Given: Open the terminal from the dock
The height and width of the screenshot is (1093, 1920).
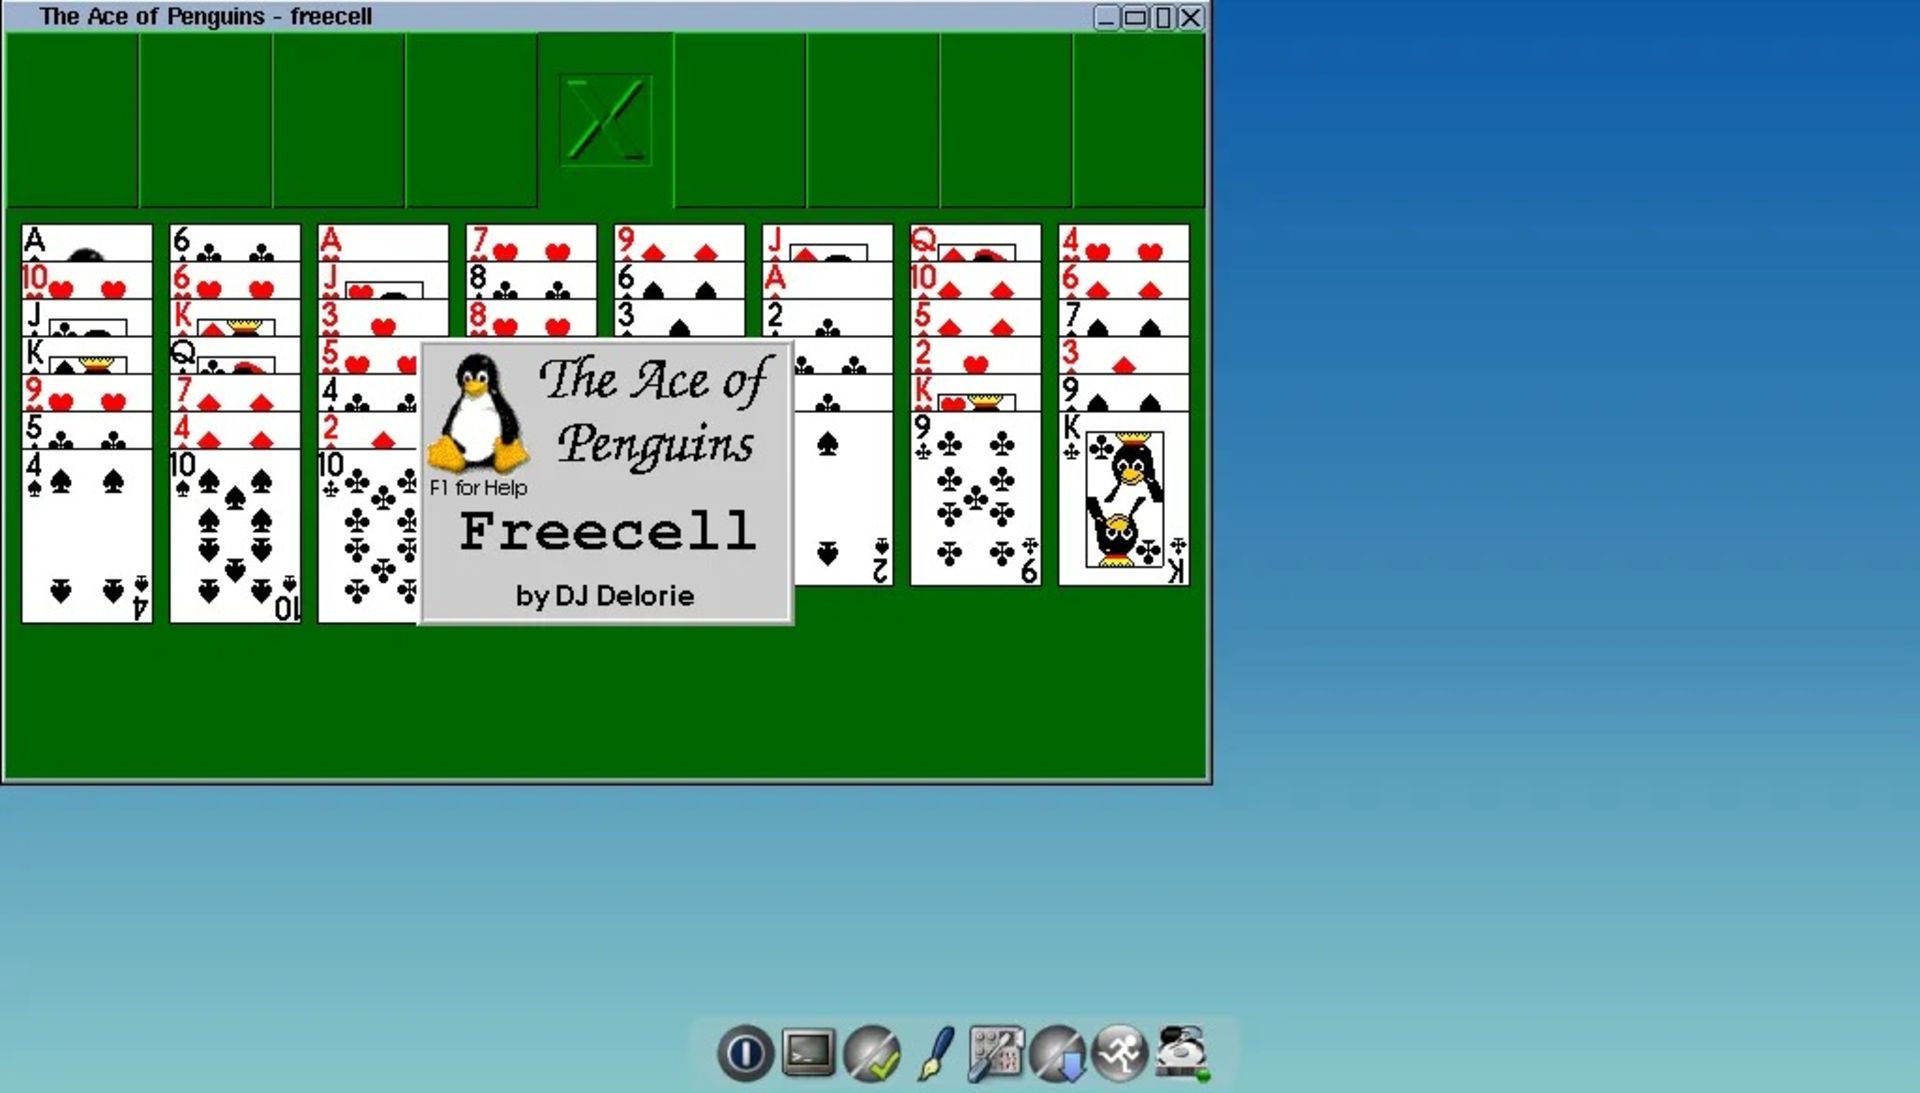Looking at the screenshot, I should 807,1050.
